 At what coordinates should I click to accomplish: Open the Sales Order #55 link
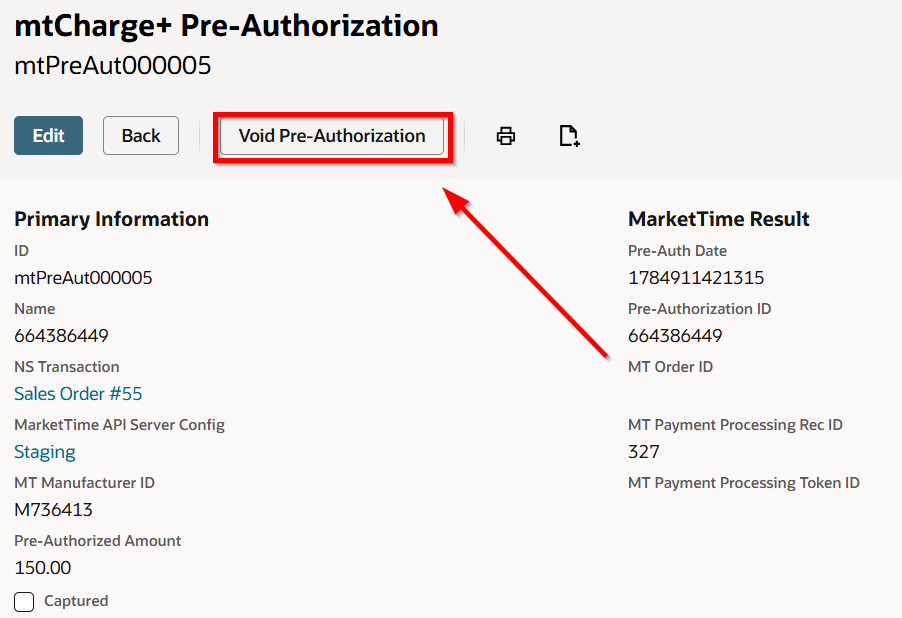(78, 394)
